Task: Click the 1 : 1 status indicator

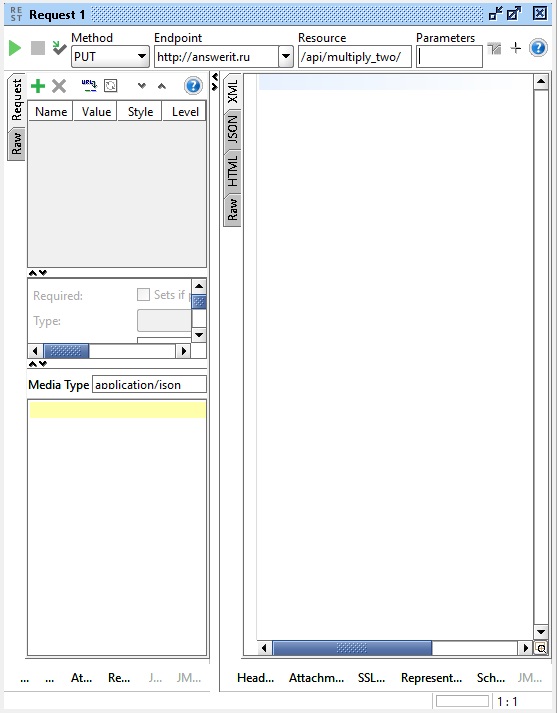Action: pos(507,702)
